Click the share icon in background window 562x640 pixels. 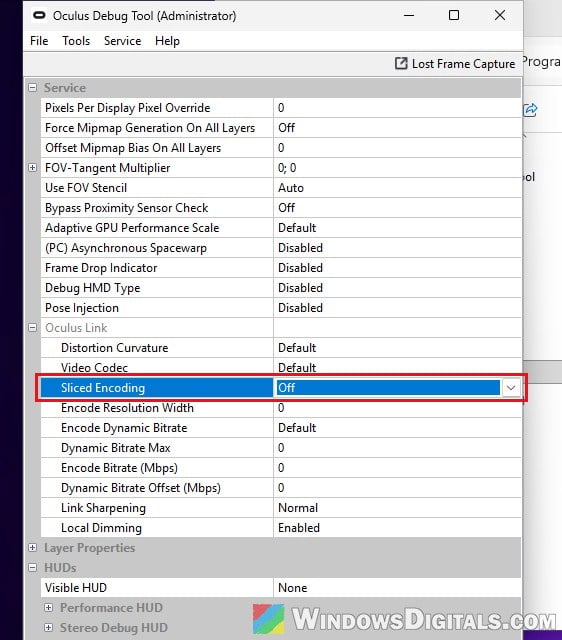(531, 110)
